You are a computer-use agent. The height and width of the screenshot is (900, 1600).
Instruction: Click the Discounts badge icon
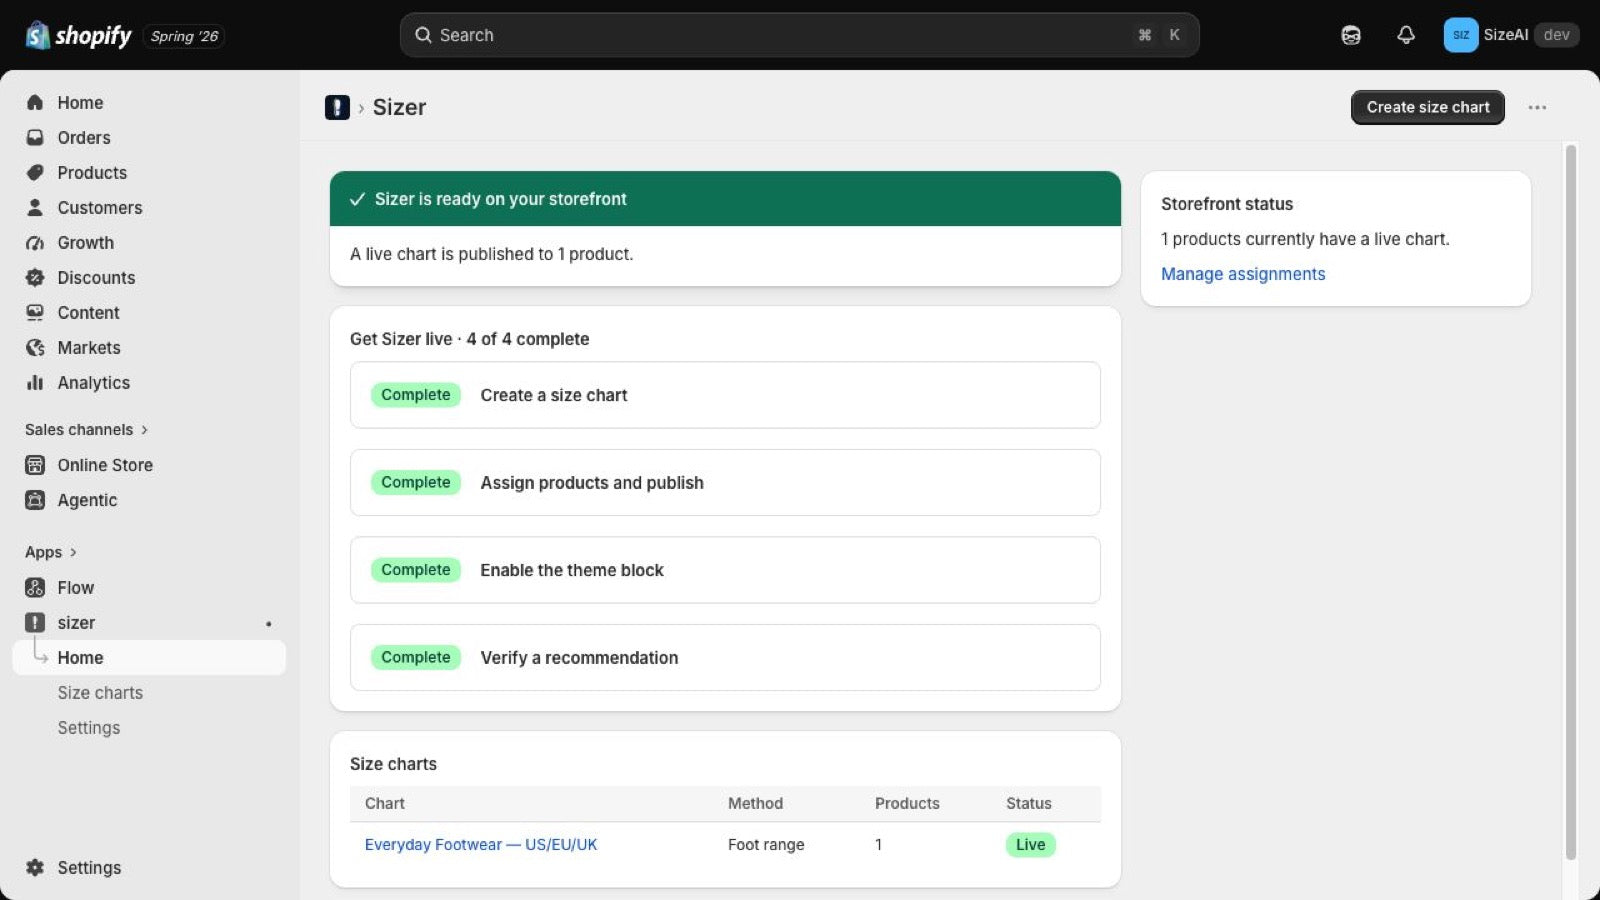tap(35, 277)
